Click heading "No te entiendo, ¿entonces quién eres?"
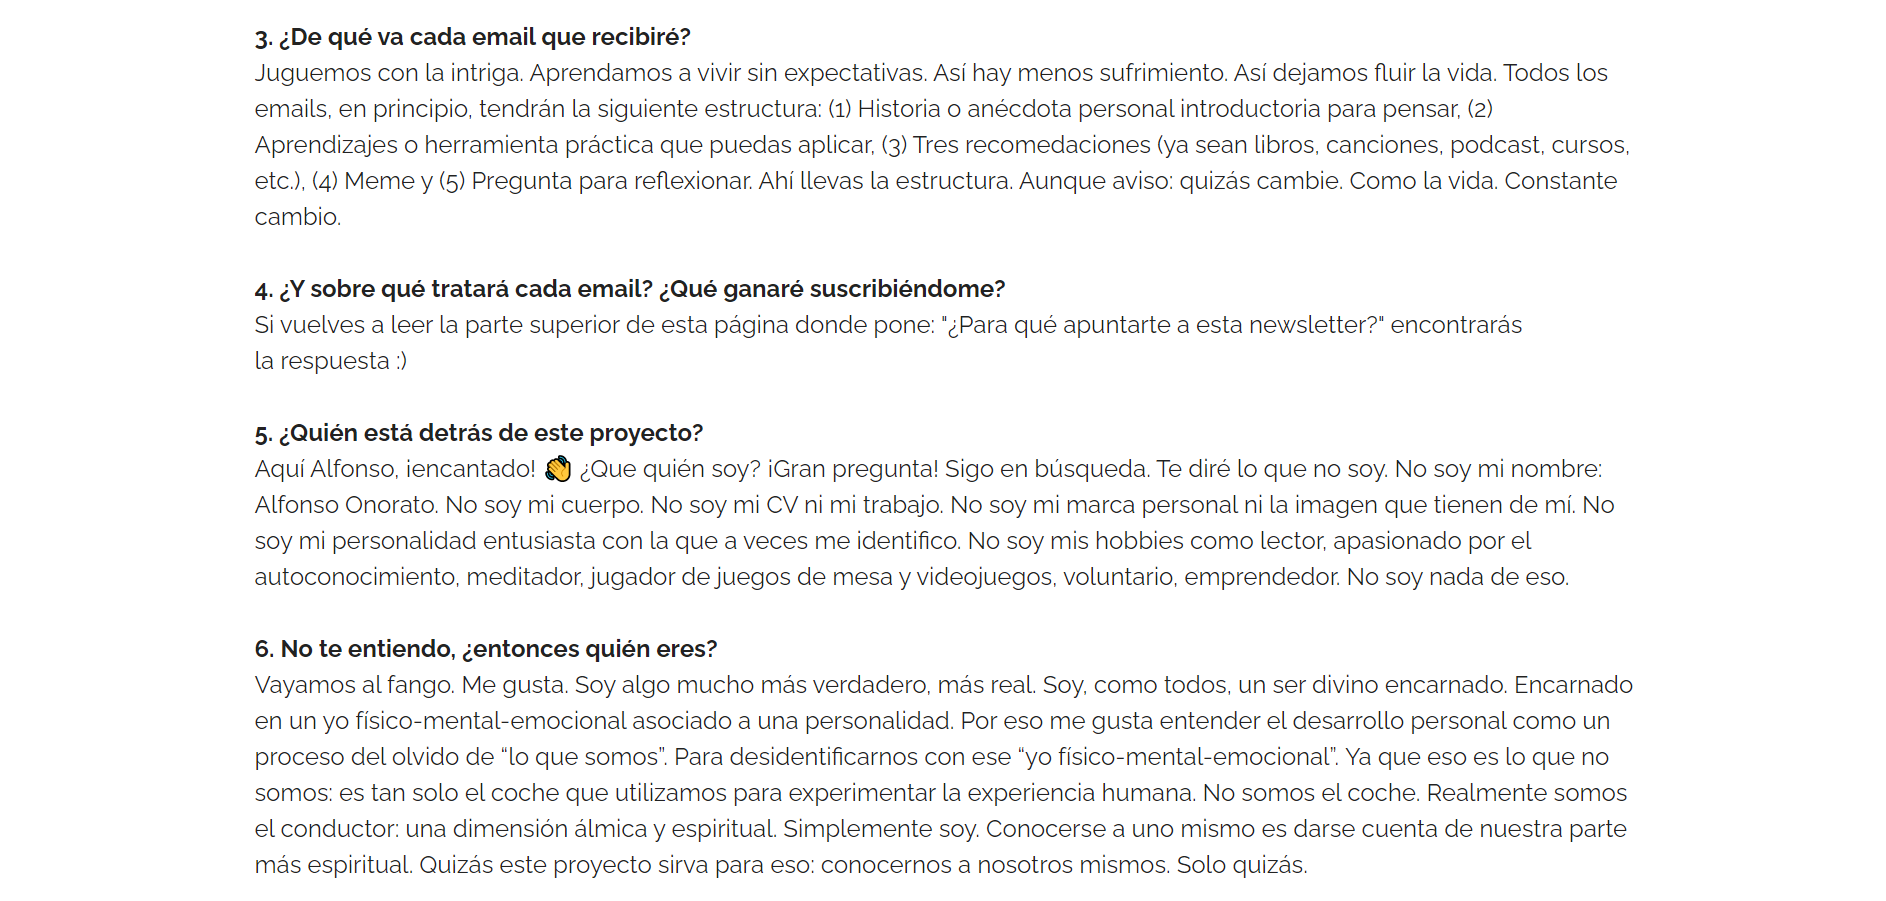Viewport: 1886px width, 901px height. click(x=486, y=649)
